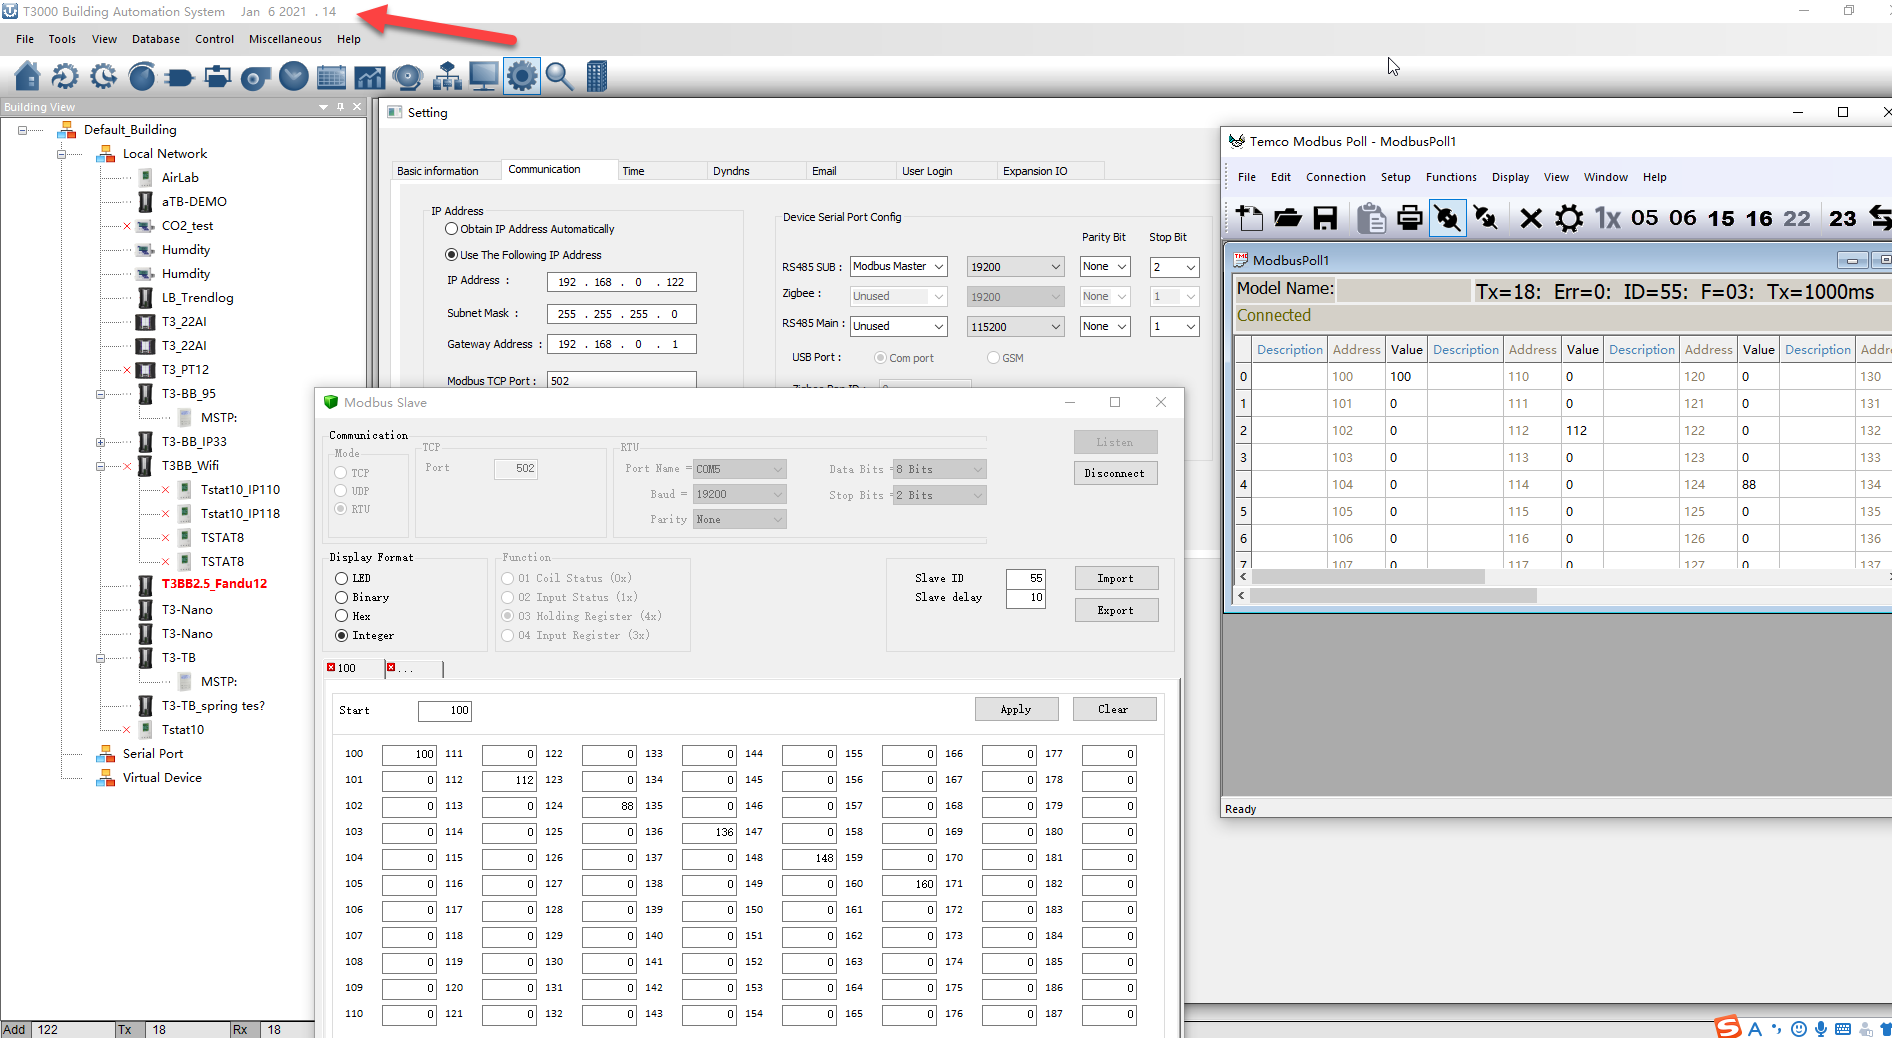Select Obtain IP Address Automatically option
The width and height of the screenshot is (1892, 1038).
pyautogui.click(x=452, y=229)
